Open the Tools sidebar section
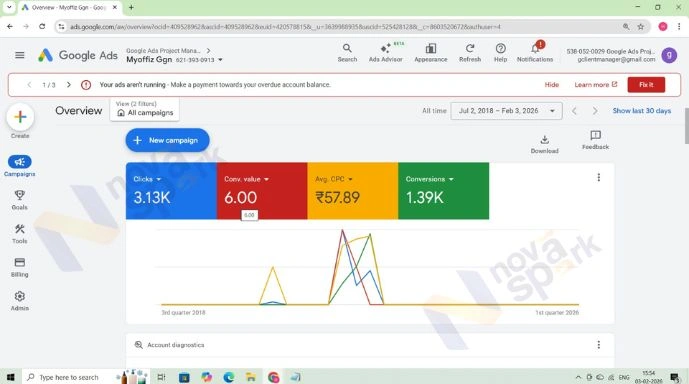The image size is (689, 384). click(x=19, y=234)
